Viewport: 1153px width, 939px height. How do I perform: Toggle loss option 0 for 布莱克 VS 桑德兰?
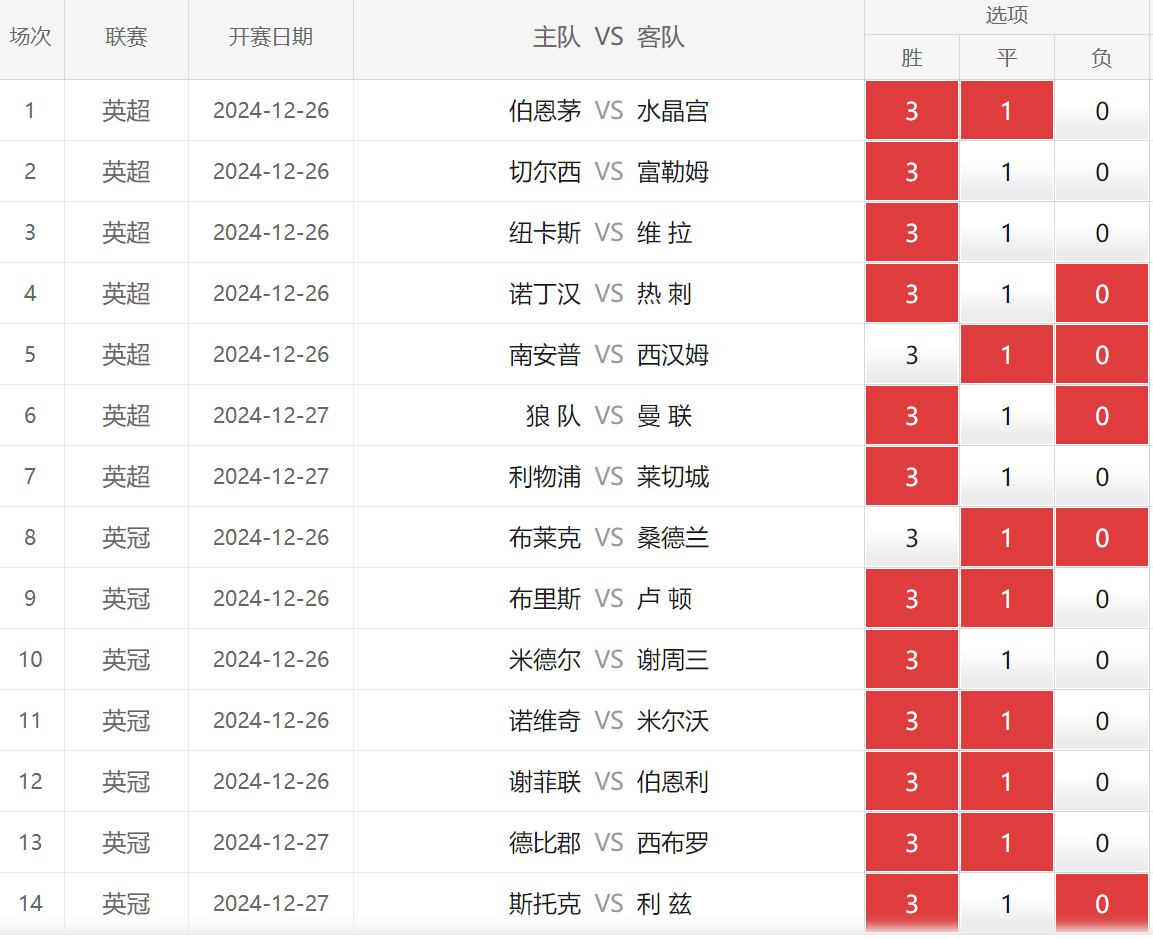1102,538
